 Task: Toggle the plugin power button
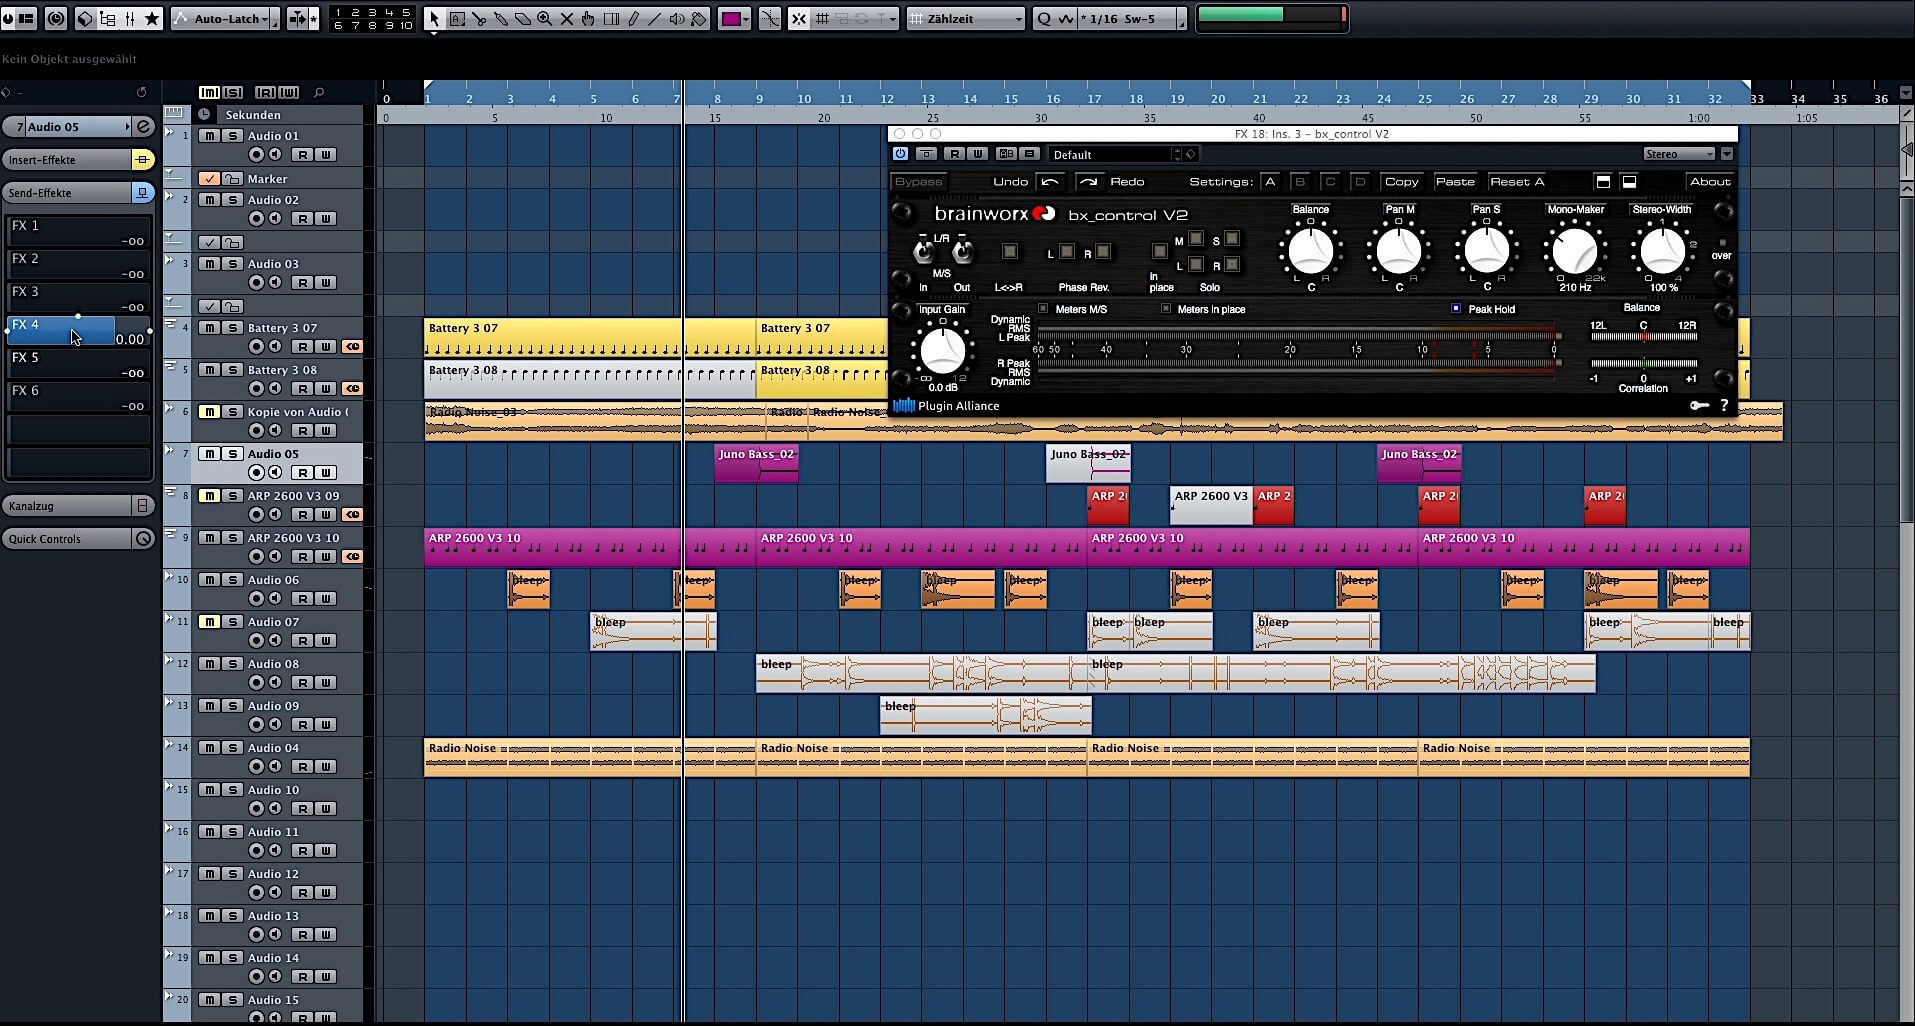[x=900, y=153]
